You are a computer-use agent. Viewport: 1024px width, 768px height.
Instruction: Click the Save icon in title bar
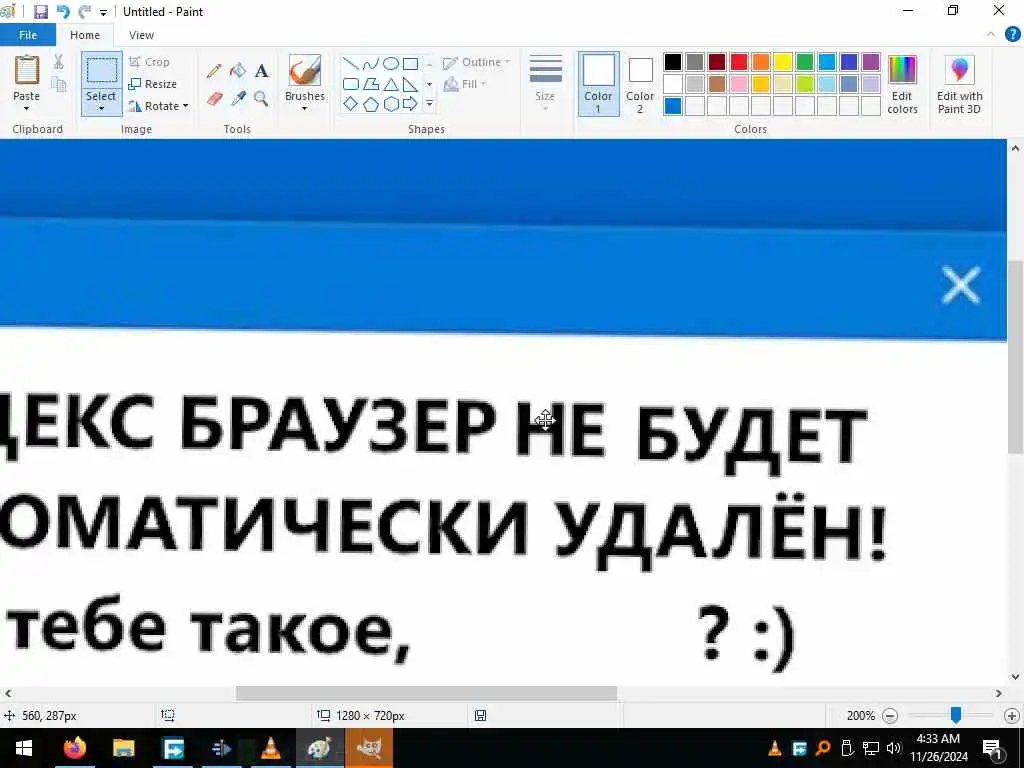41,12
